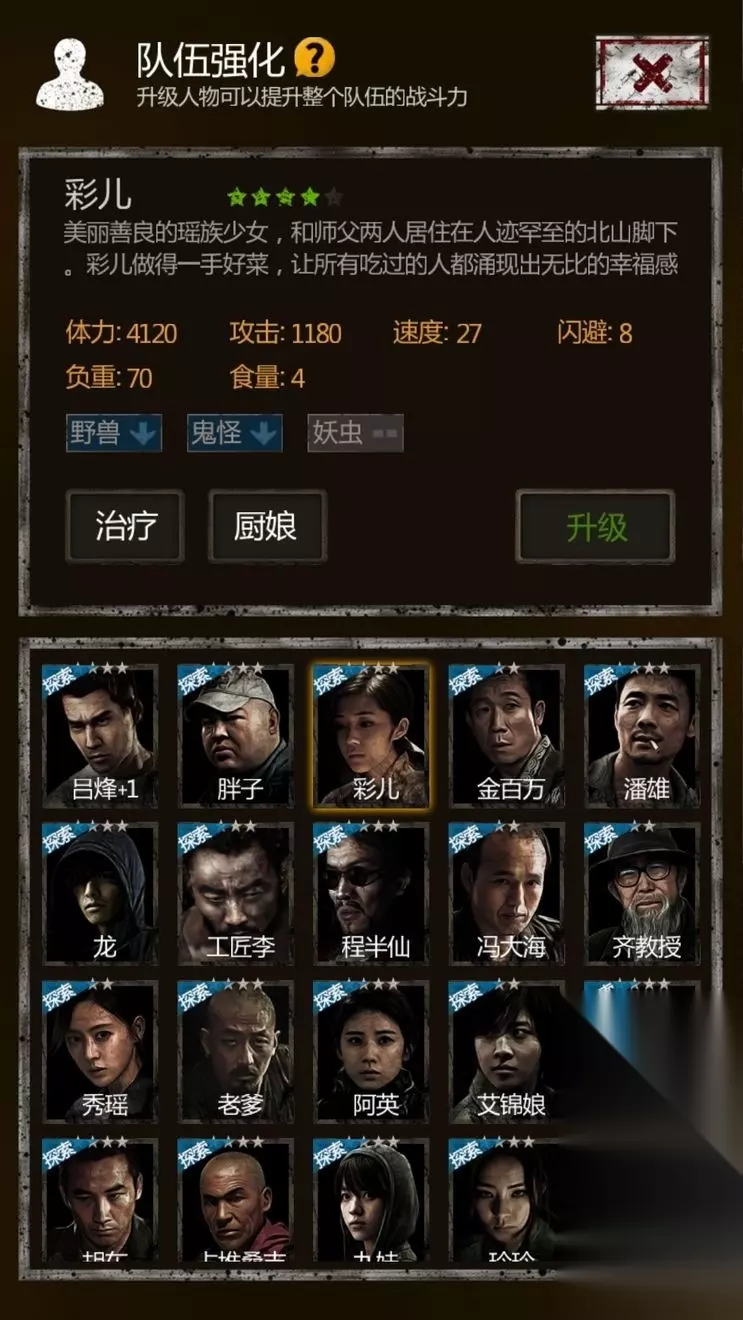Click the 野兽 weakness tag with down arrow

point(114,433)
